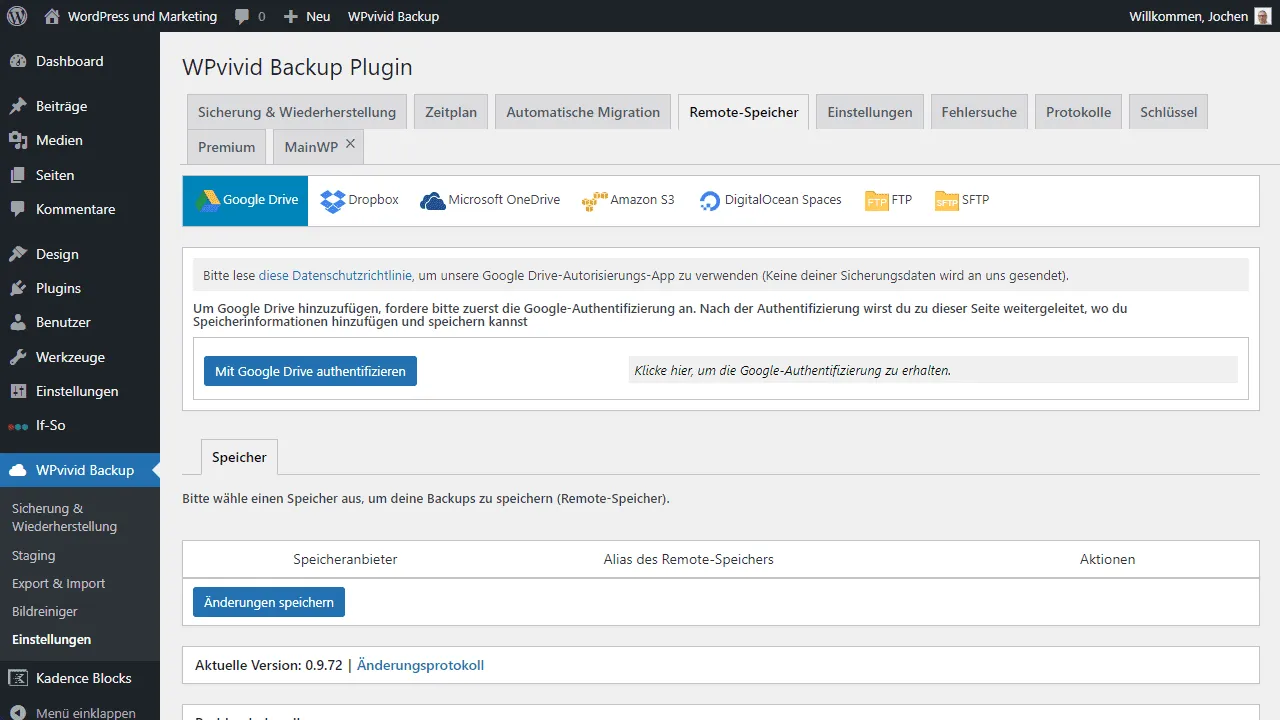This screenshot has width=1280, height=720.
Task: Click the Microsoft OneDrive cloud icon
Action: (x=432, y=201)
